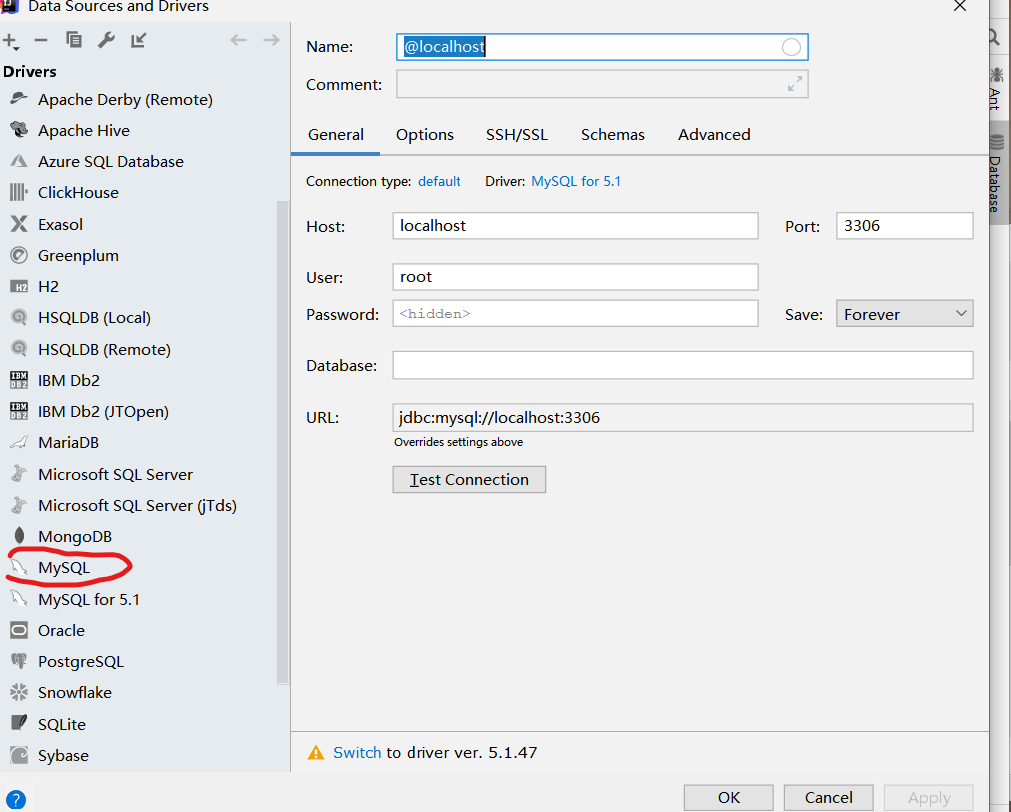Viewport: 1011px width, 812px height.
Task: Click the OK button
Action: [729, 798]
